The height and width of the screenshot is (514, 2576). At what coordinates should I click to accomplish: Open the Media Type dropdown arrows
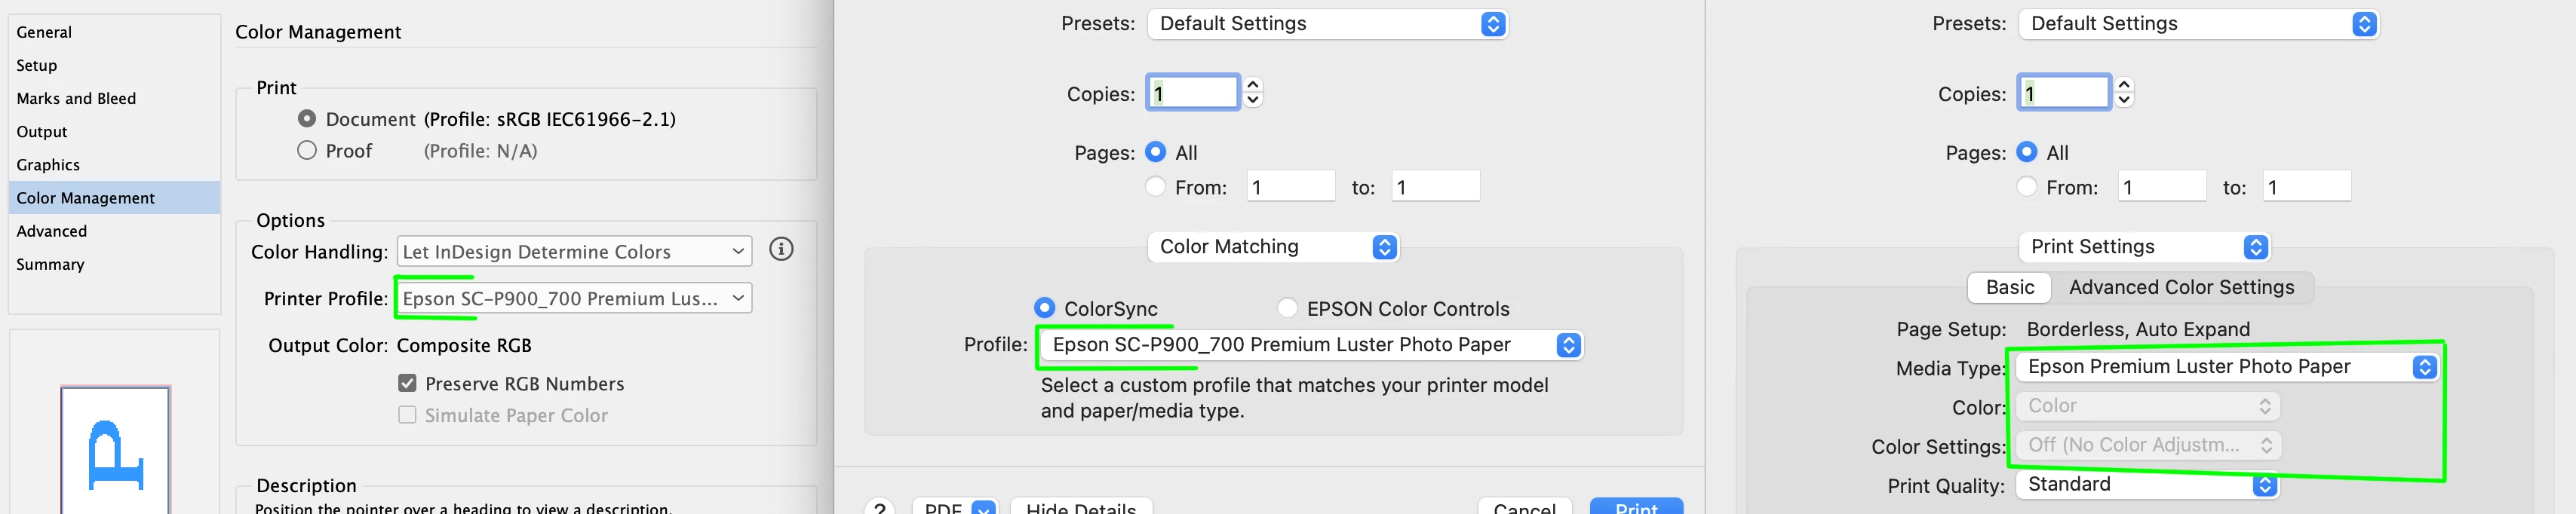click(x=2424, y=367)
